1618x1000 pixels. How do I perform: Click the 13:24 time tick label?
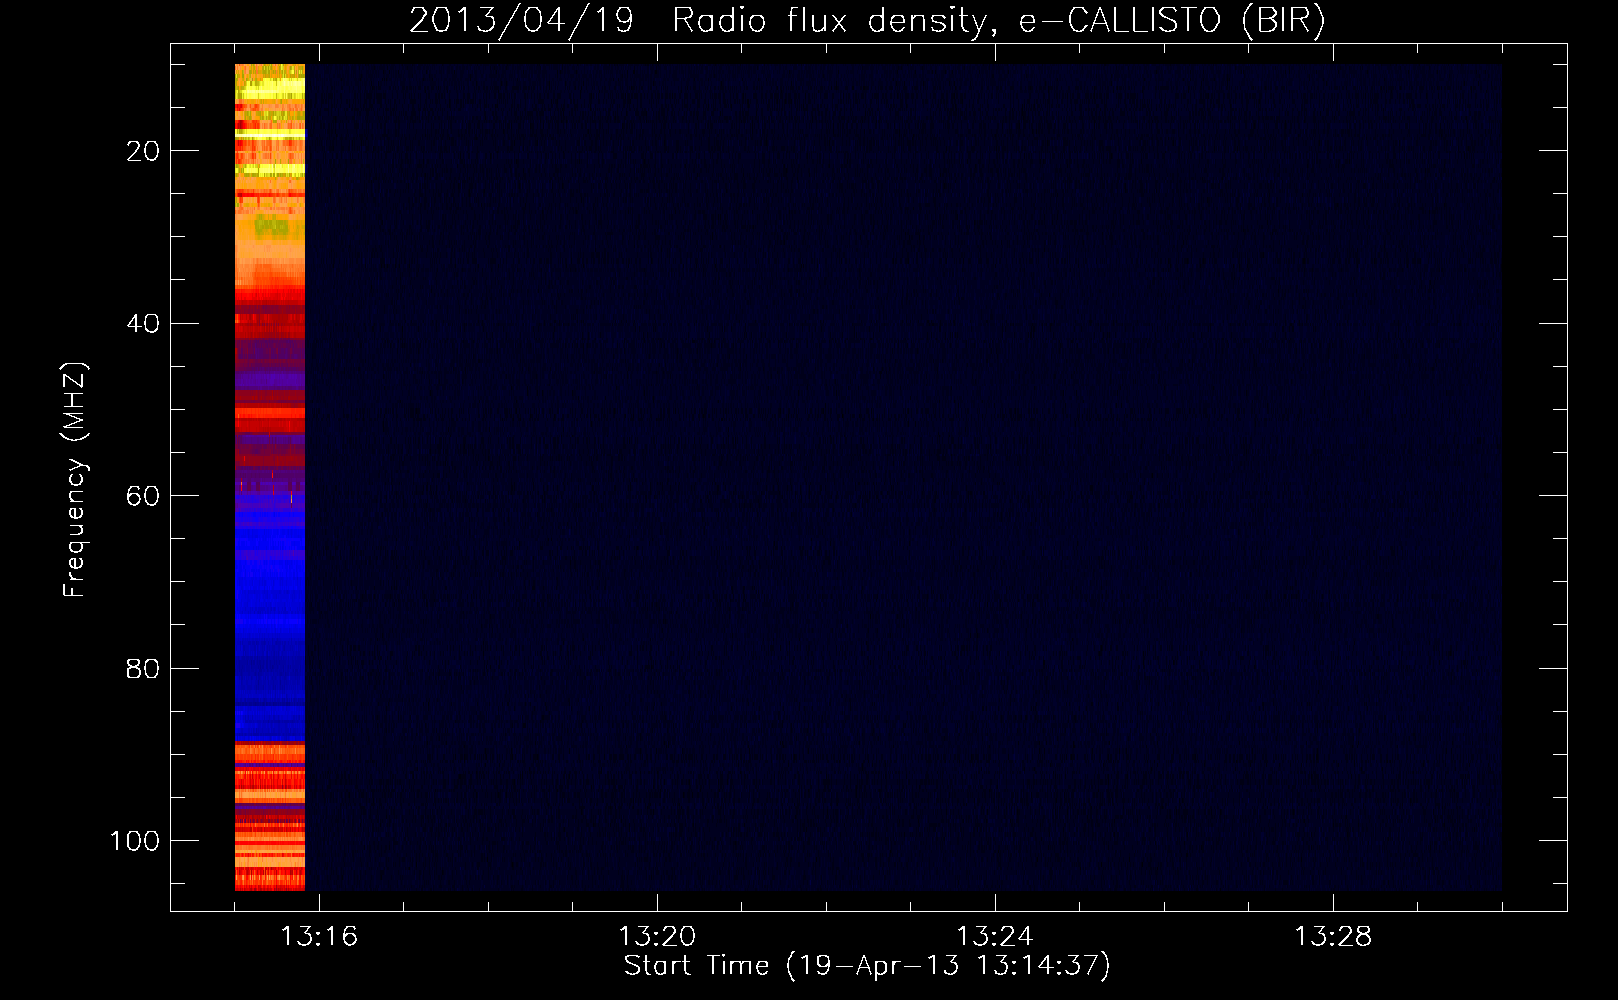point(995,936)
